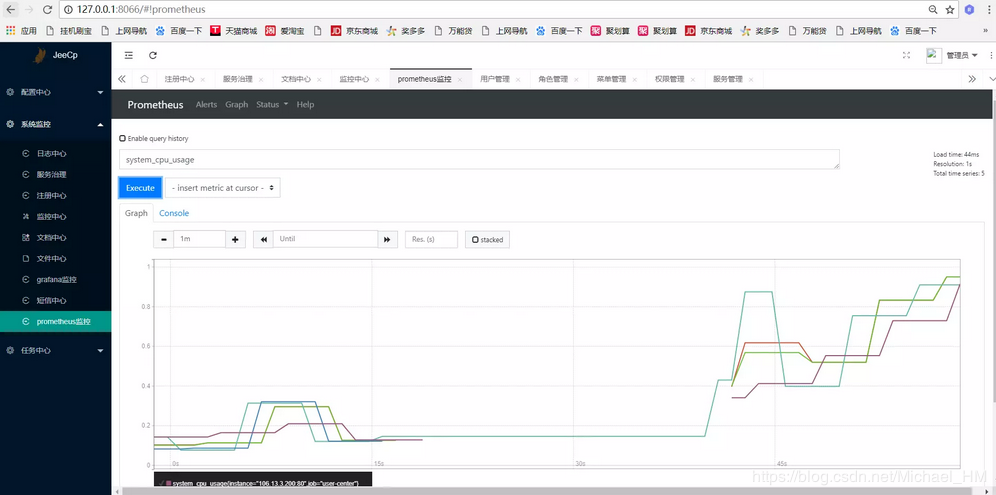
Task: Rewind graph end time
Action: pyautogui.click(x=263, y=240)
